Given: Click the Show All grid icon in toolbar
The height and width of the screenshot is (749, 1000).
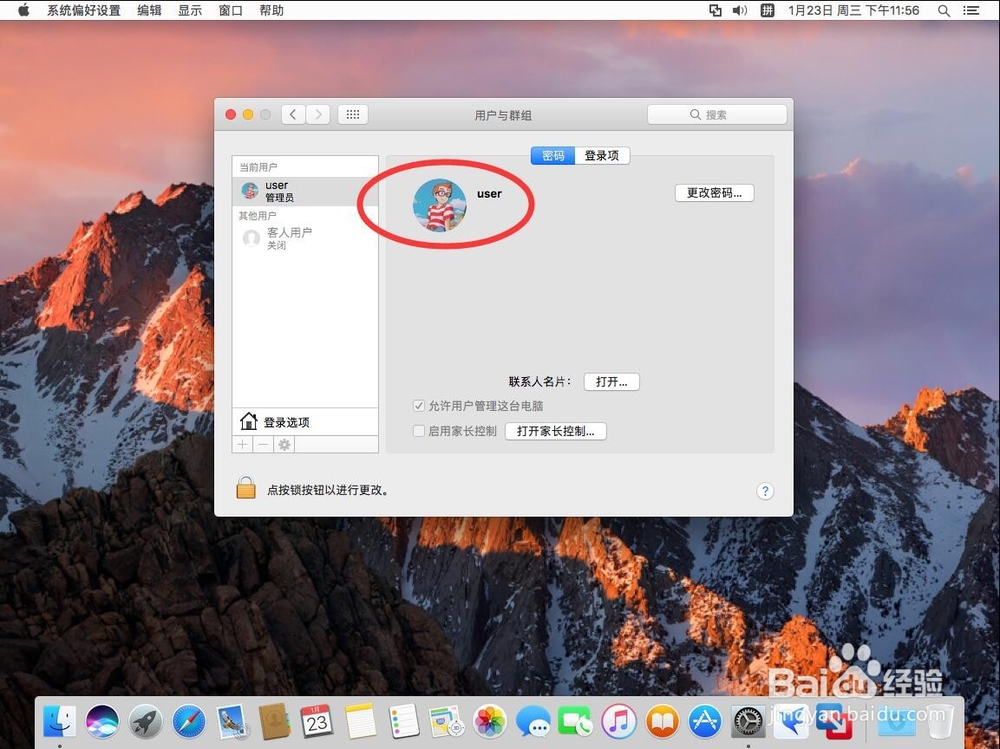Looking at the screenshot, I should click(x=352, y=114).
